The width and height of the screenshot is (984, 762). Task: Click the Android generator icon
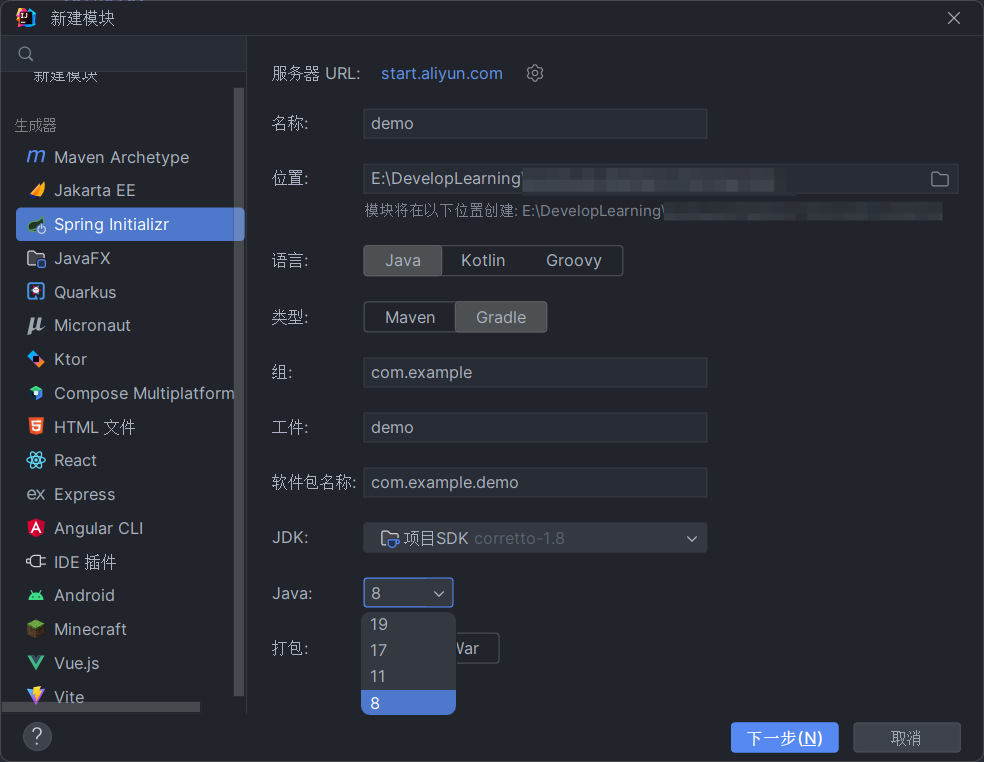point(36,595)
